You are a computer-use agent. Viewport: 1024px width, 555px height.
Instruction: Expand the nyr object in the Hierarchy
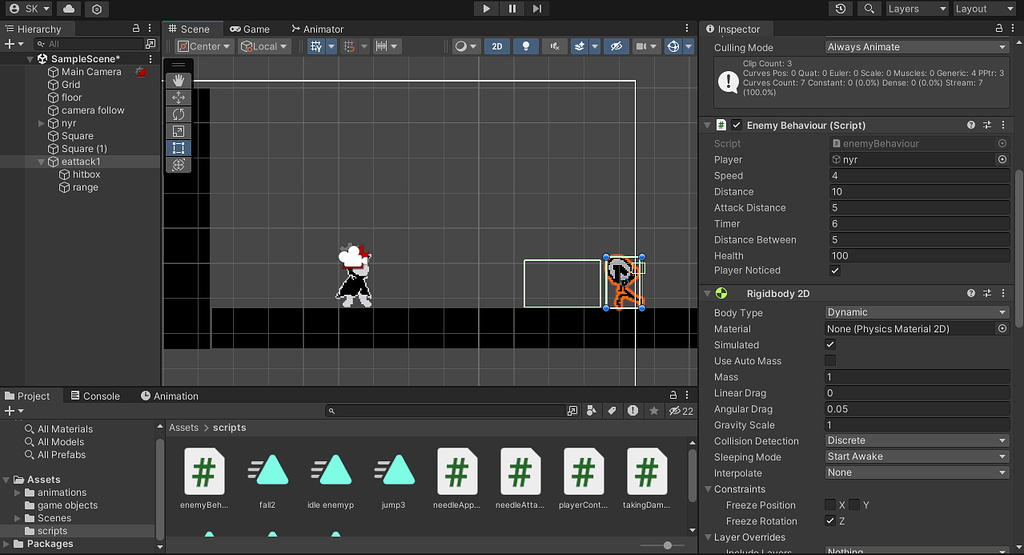click(41, 124)
